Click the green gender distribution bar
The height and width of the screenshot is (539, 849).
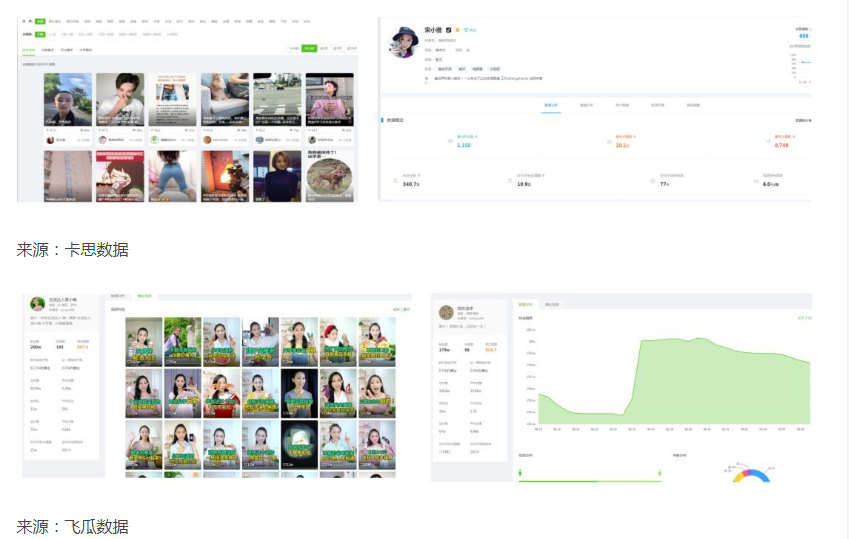[x=590, y=480]
